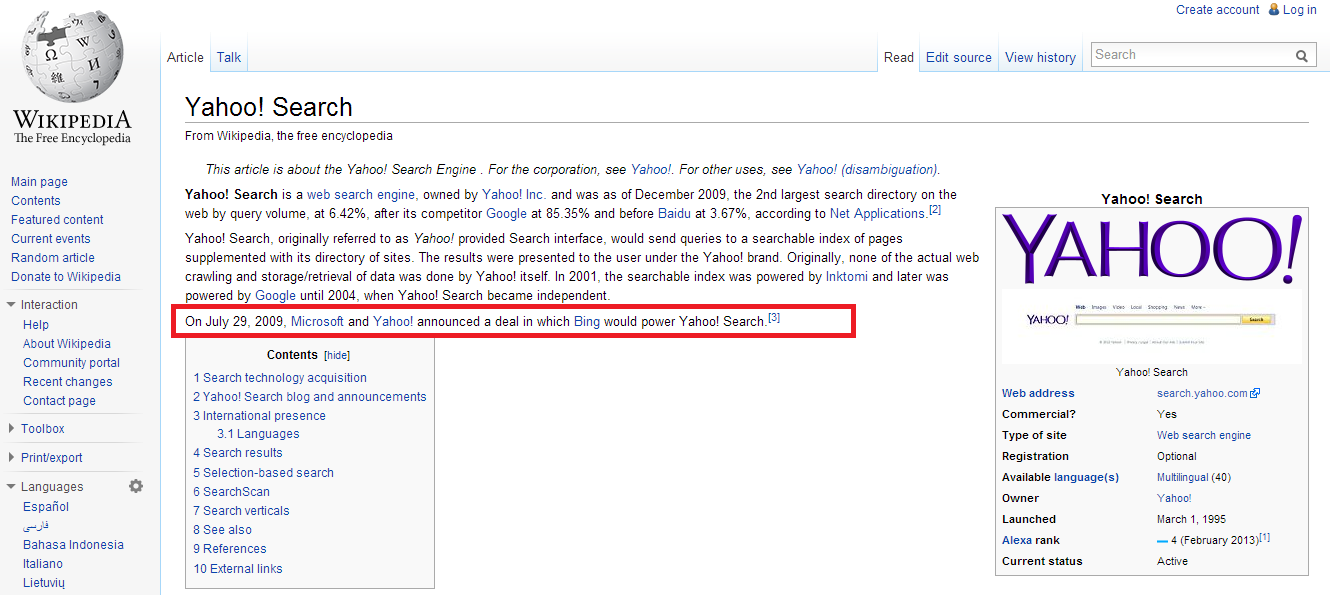1331x600 pixels.
Task: Jump to International presence section
Action: 260,416
